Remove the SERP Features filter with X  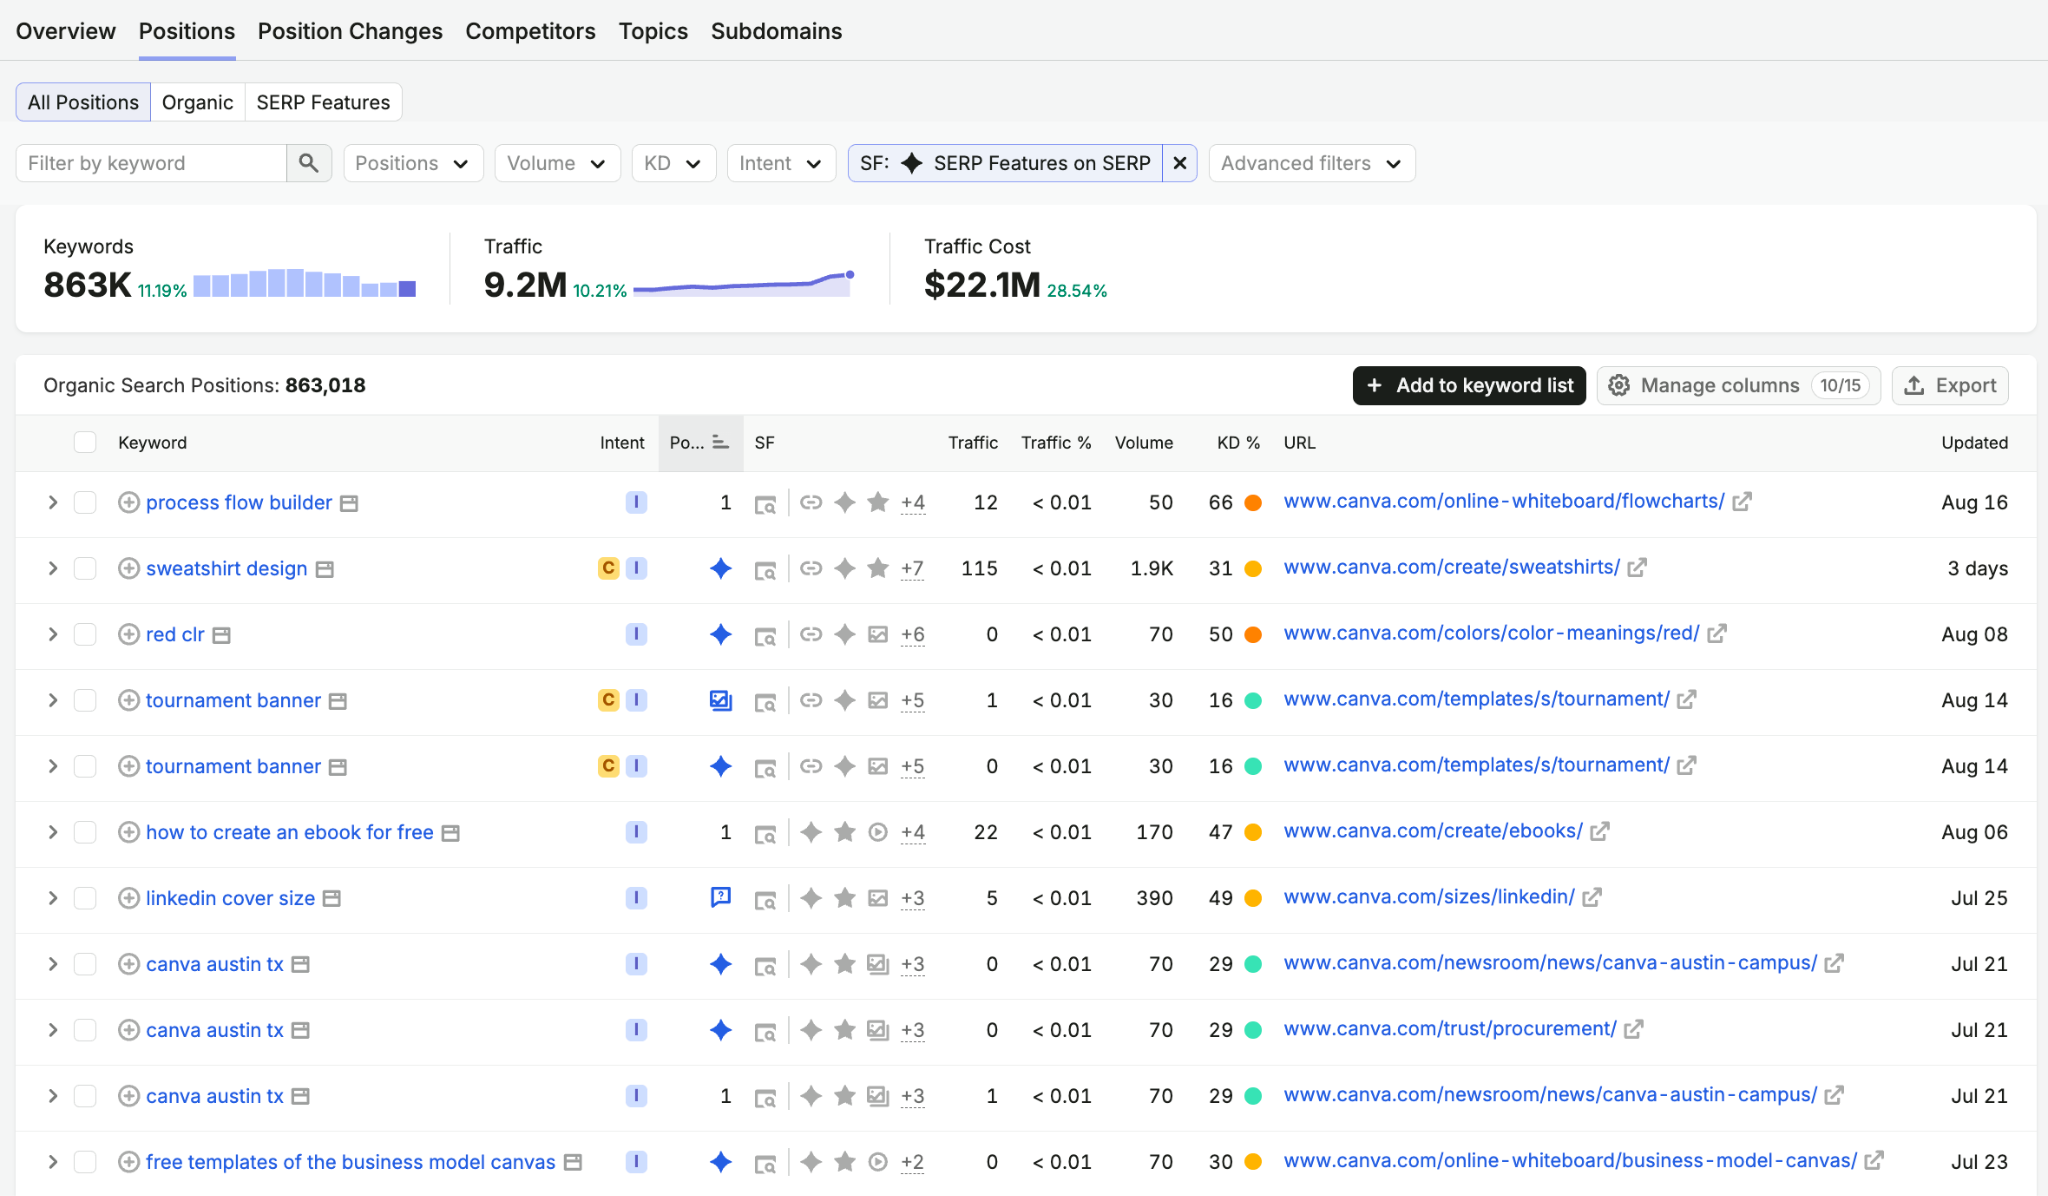pyautogui.click(x=1180, y=163)
